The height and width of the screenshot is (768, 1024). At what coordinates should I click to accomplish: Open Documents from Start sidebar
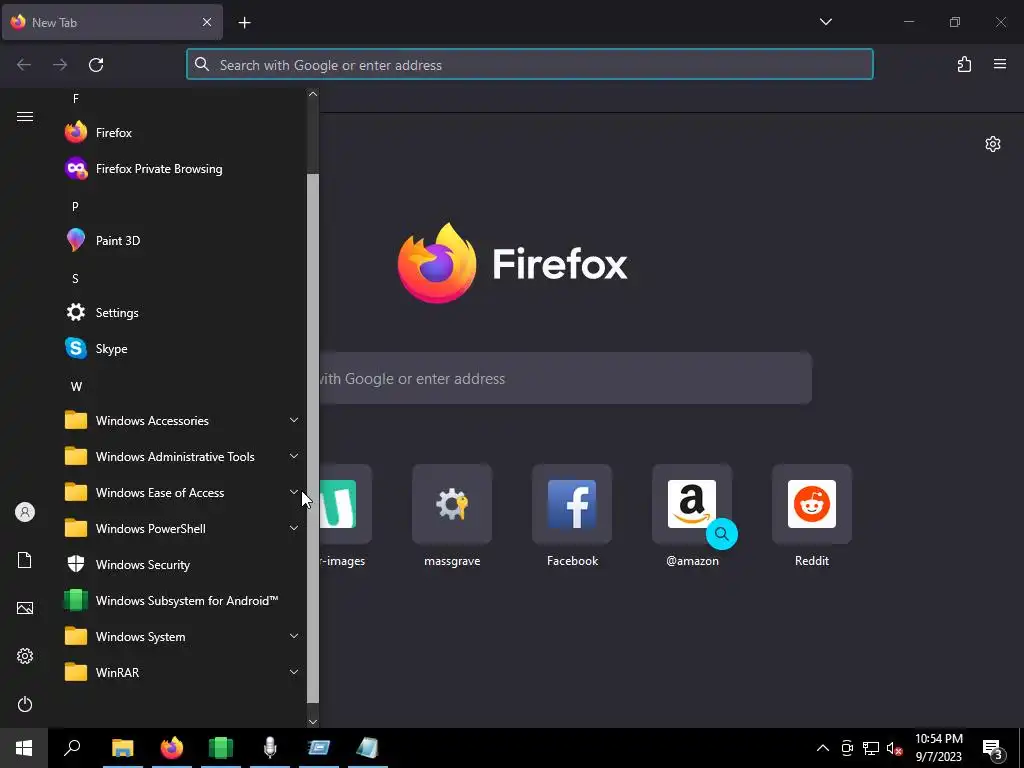(25, 560)
